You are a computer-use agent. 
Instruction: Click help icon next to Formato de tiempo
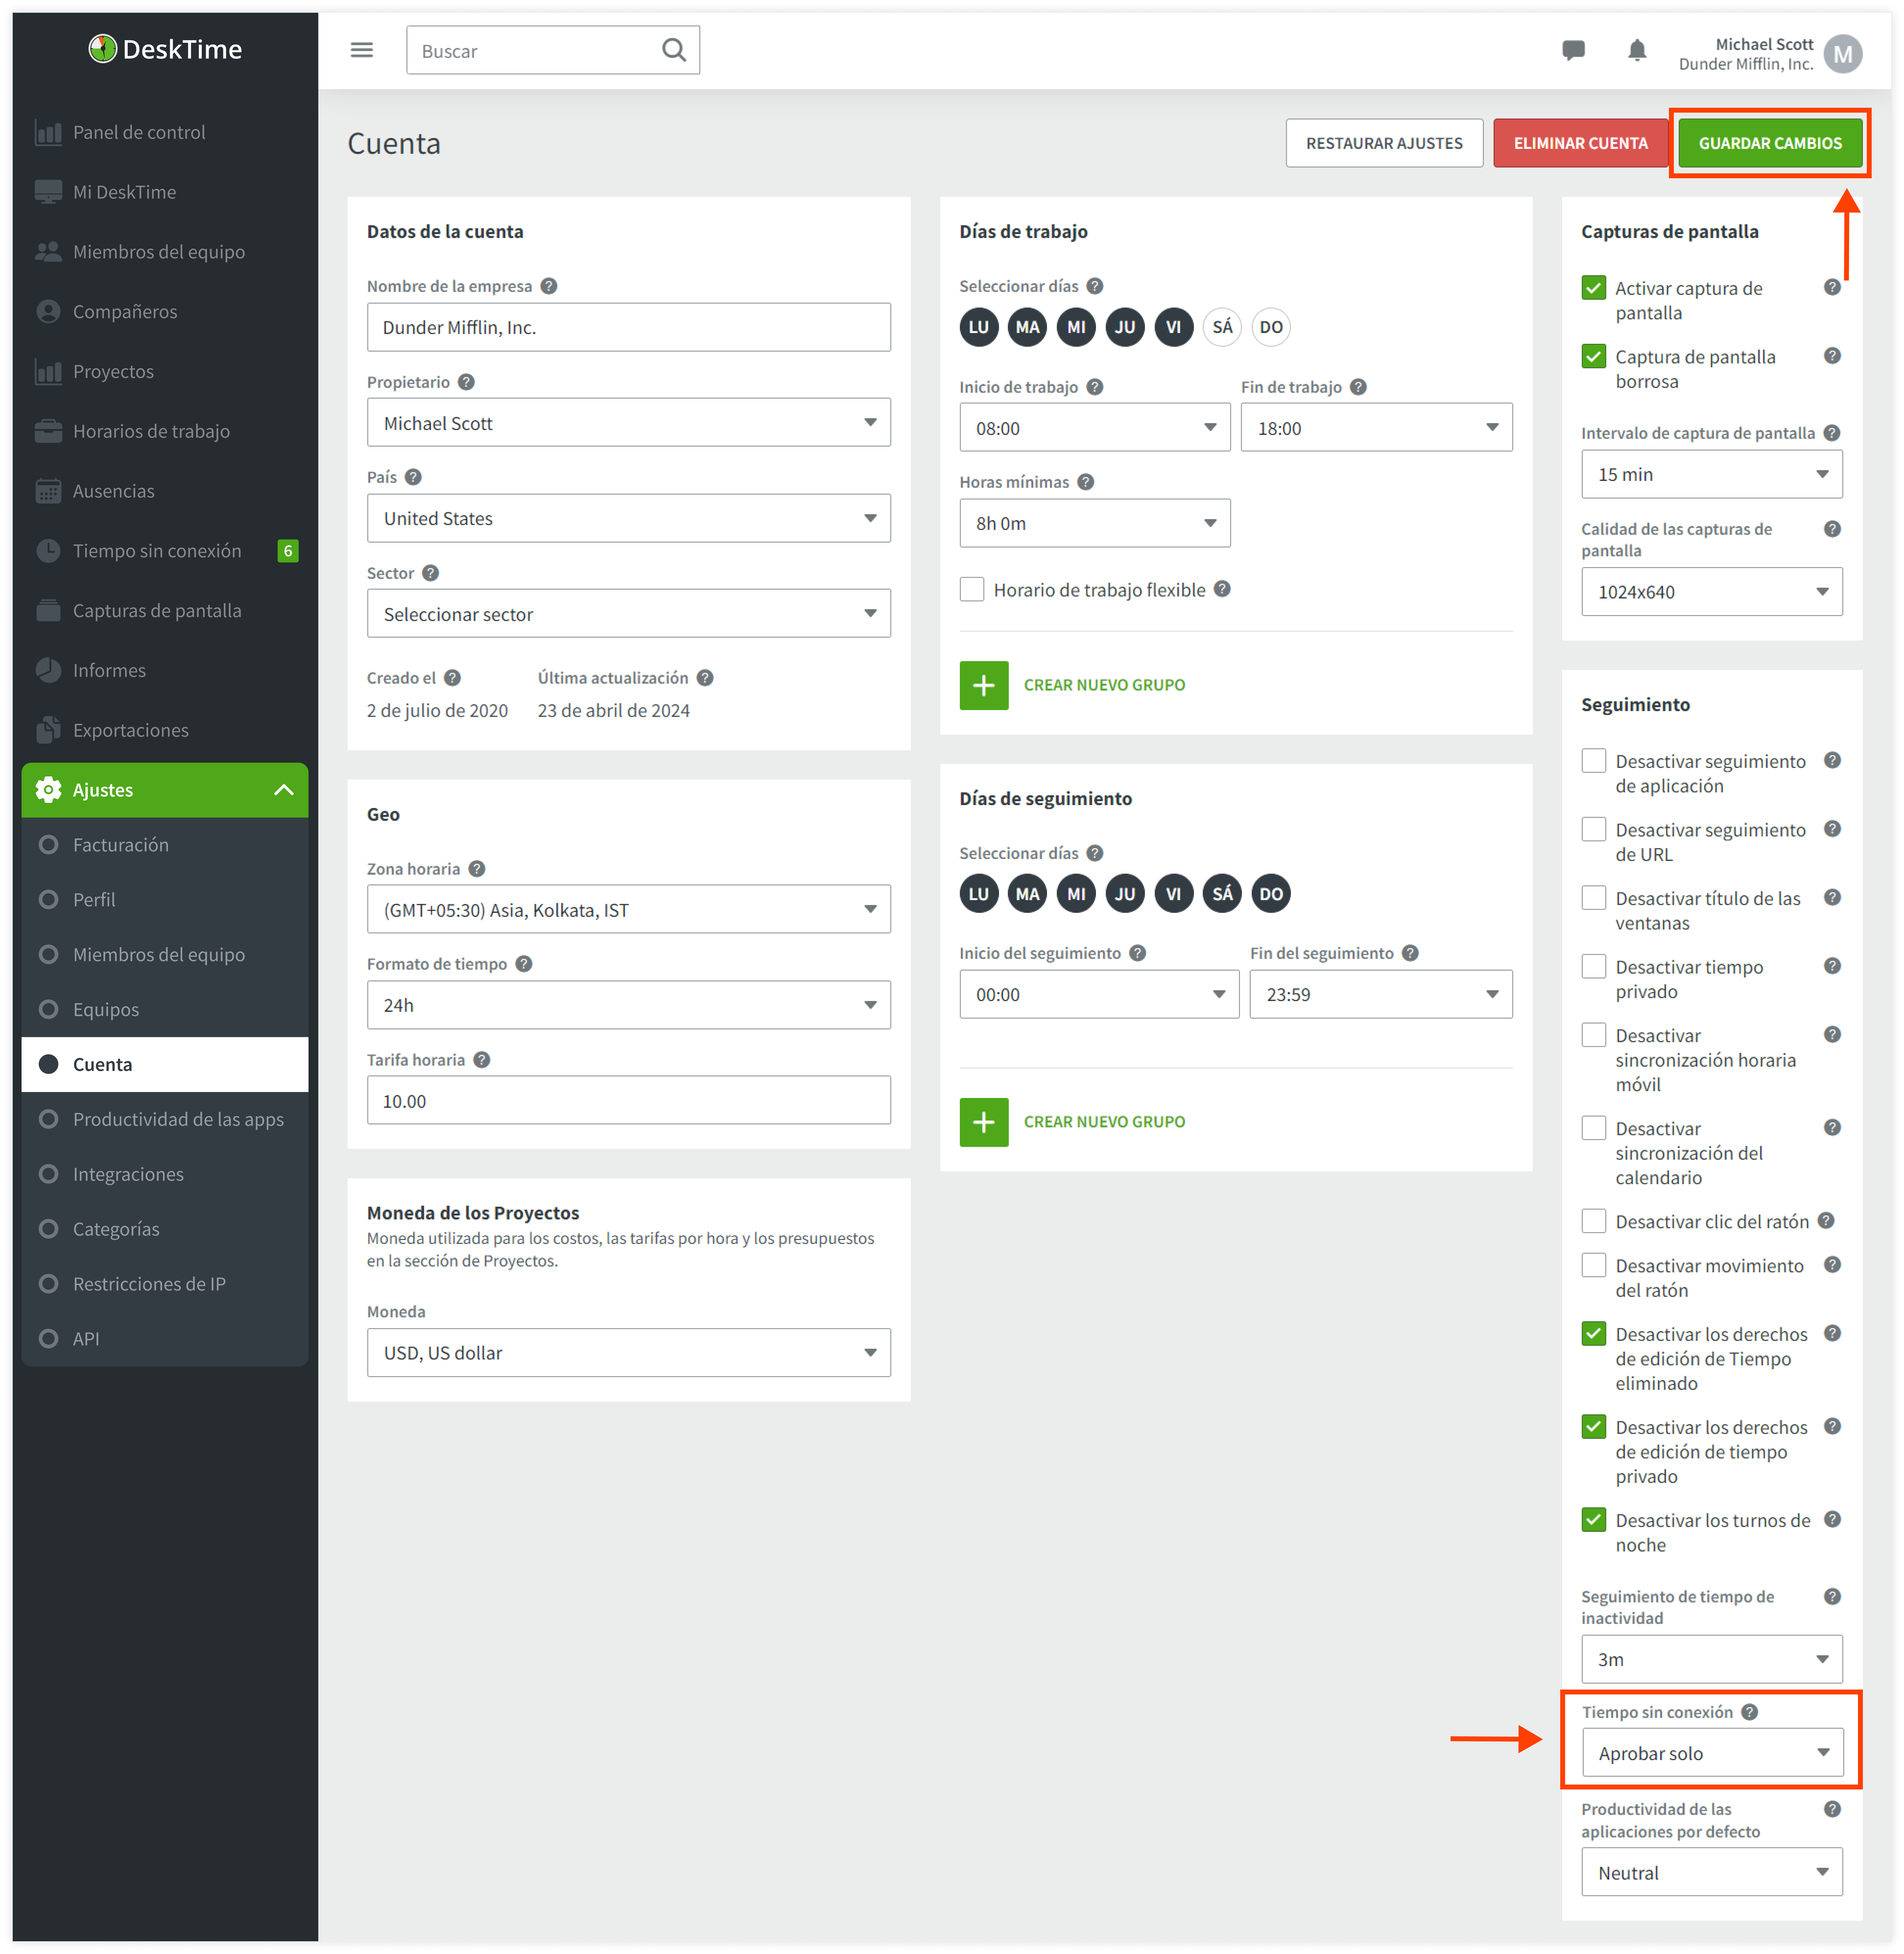[524, 964]
